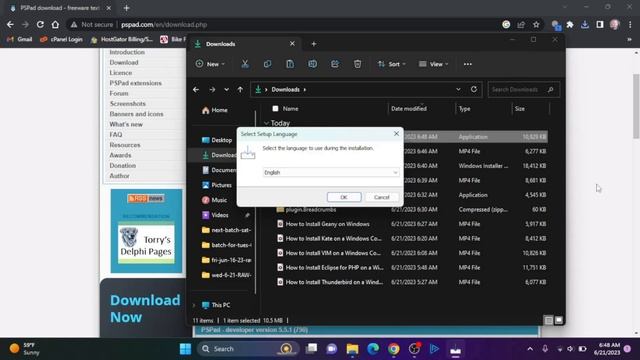This screenshot has height=360, width=640.
Task: Click Explorer up-one-level arrow
Action: coord(240,89)
